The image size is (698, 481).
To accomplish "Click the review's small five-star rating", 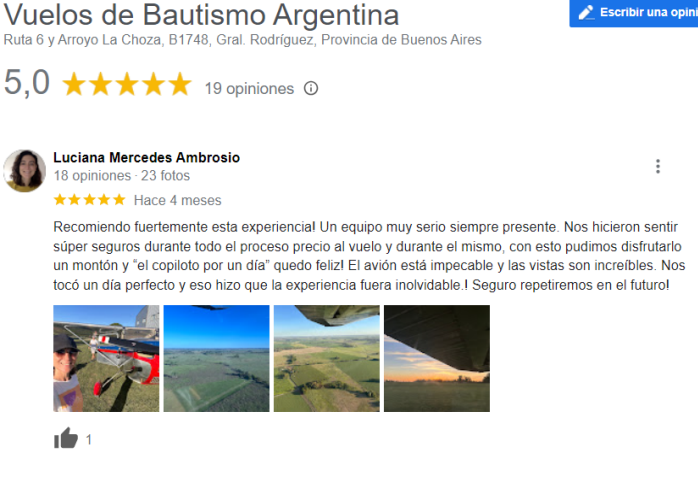I will click(x=89, y=200).
